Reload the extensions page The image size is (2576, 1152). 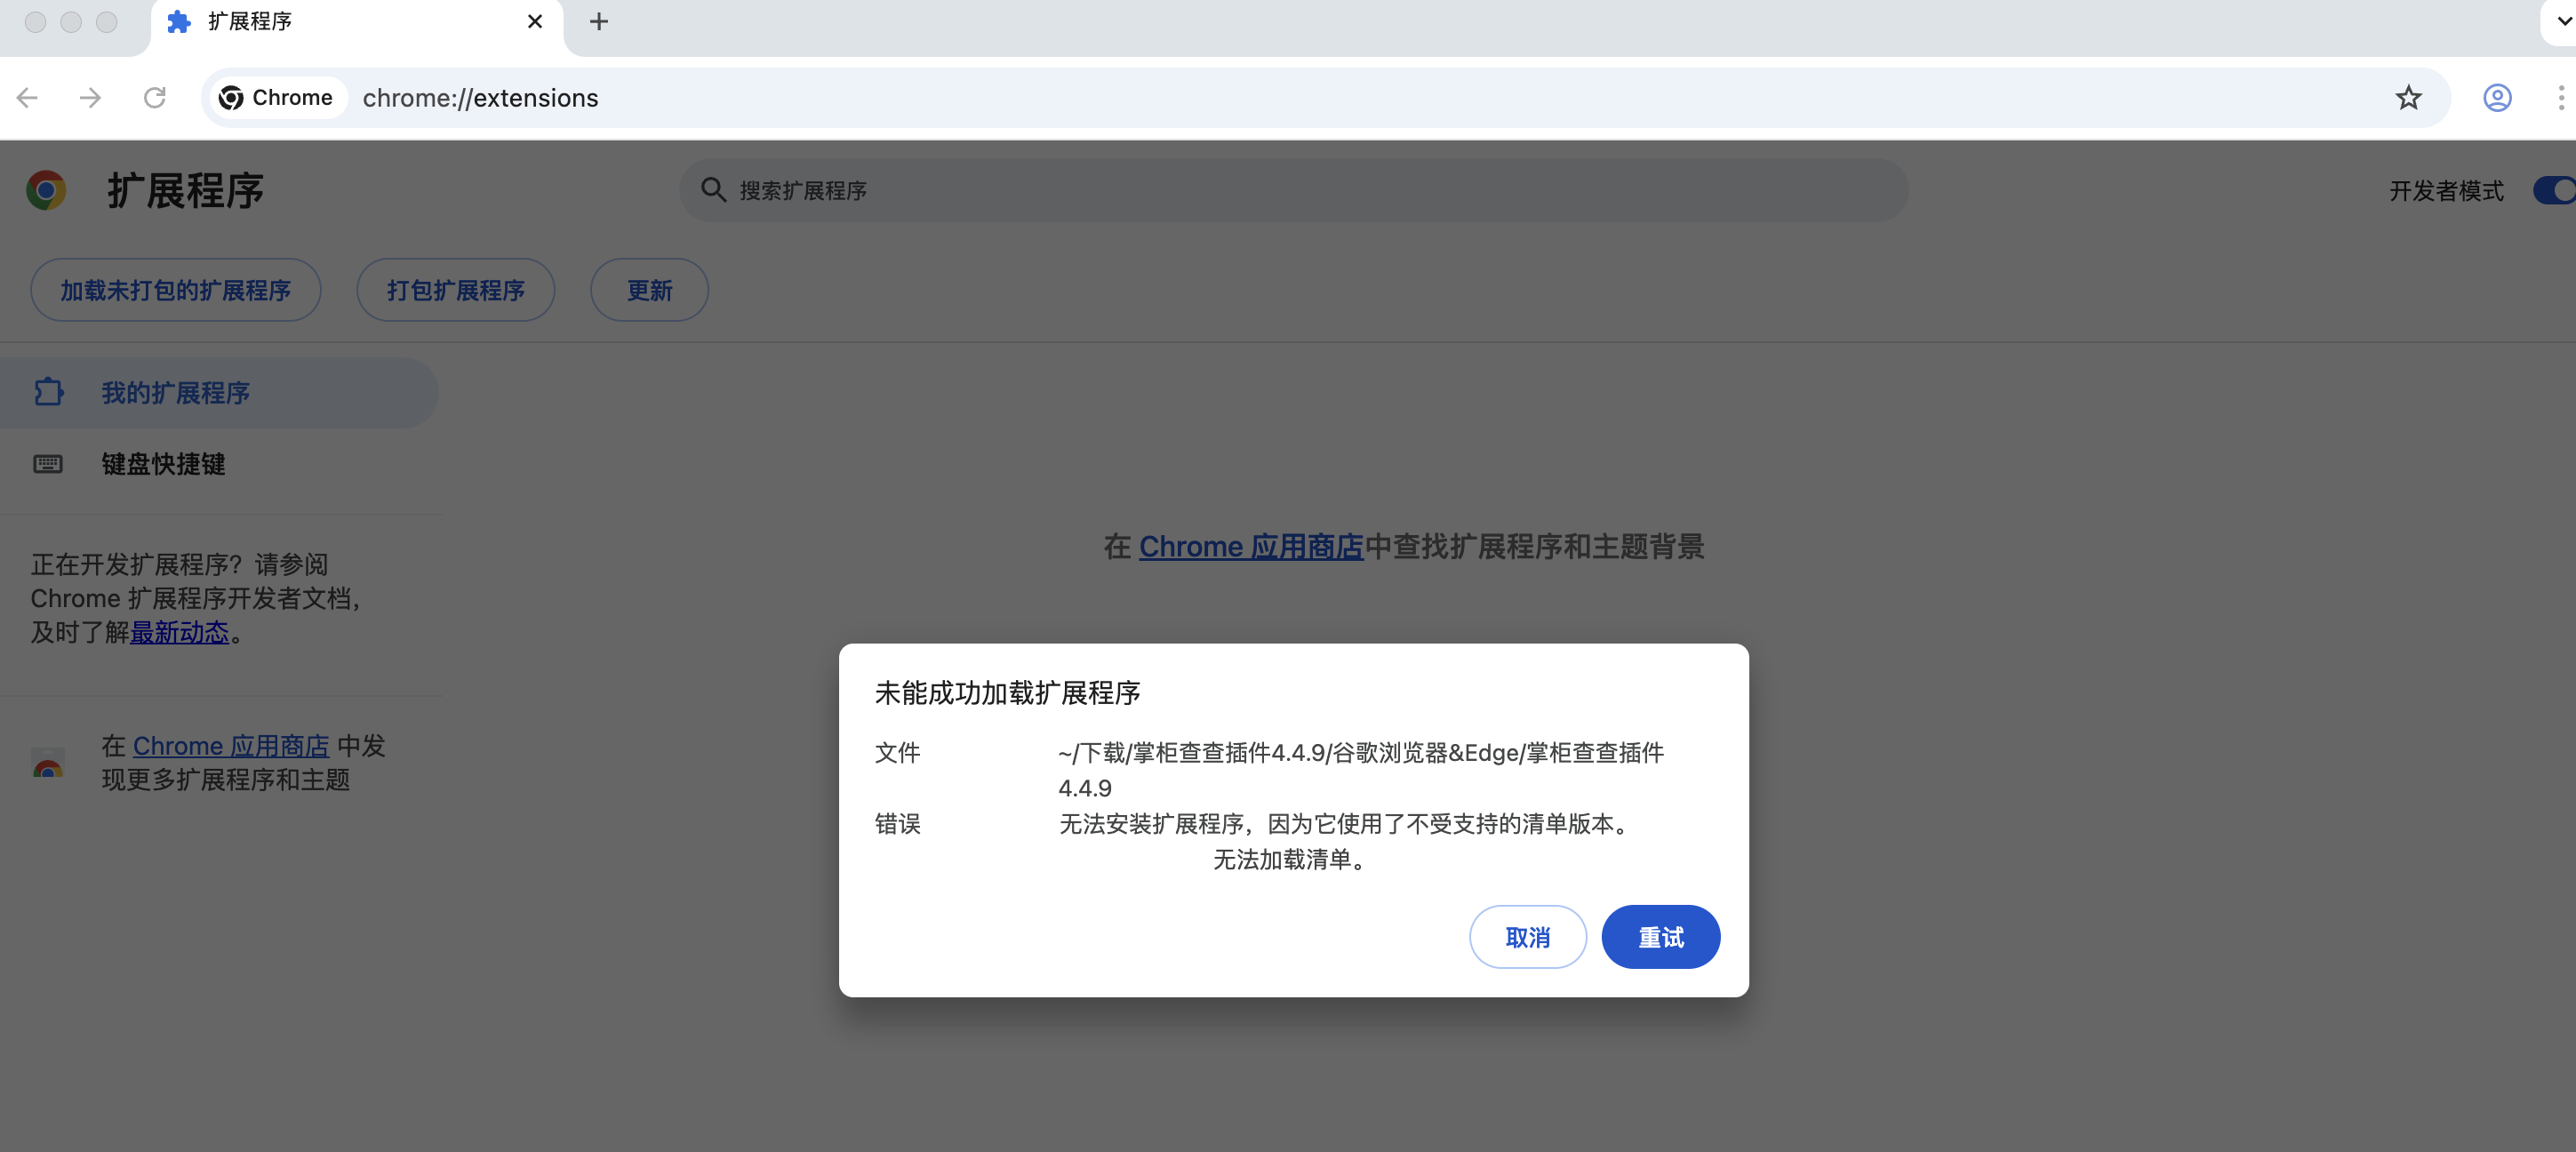tap(156, 97)
